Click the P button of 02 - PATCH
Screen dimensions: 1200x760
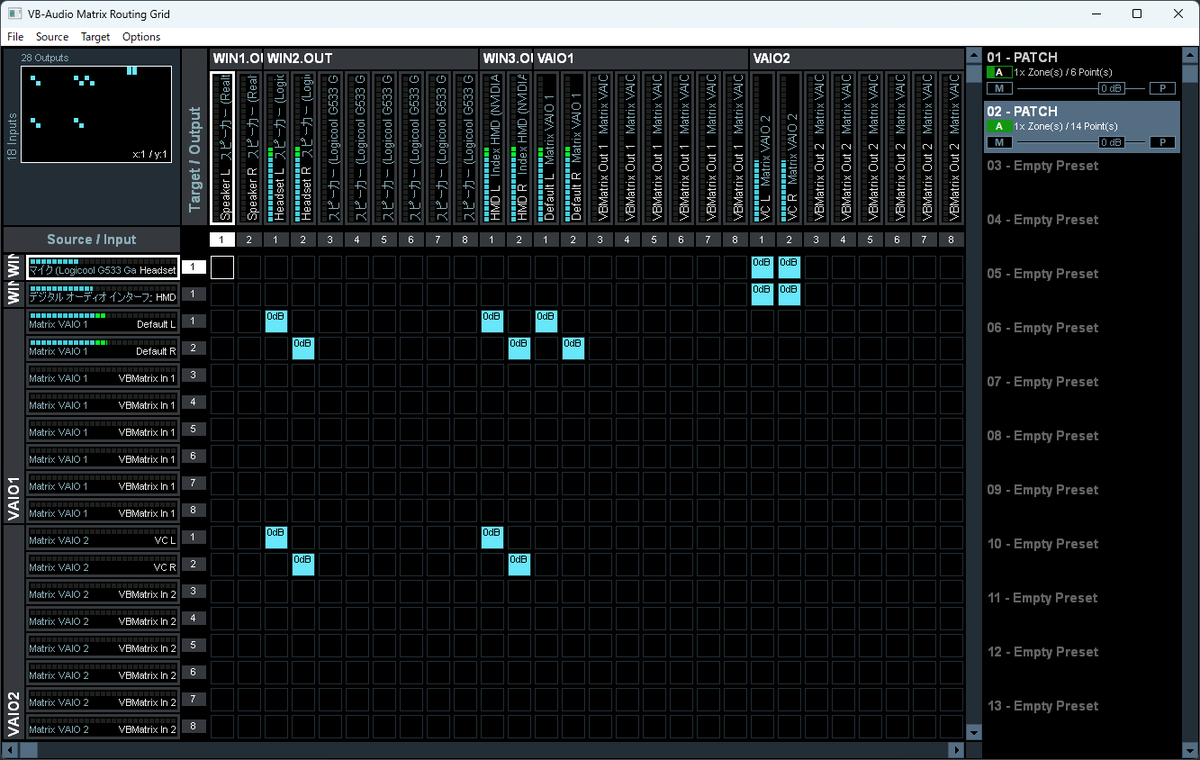1162,142
